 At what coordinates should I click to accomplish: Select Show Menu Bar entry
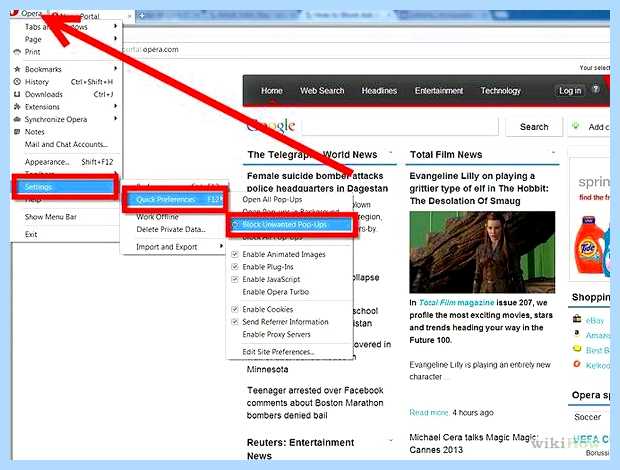coord(51,217)
